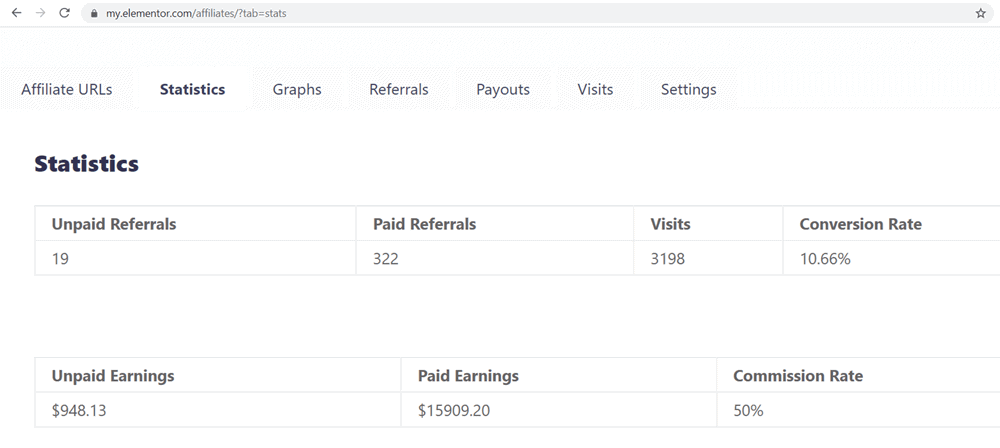This screenshot has width=1000, height=448.
Task: Click the padlock site info icon
Action: pos(94,13)
